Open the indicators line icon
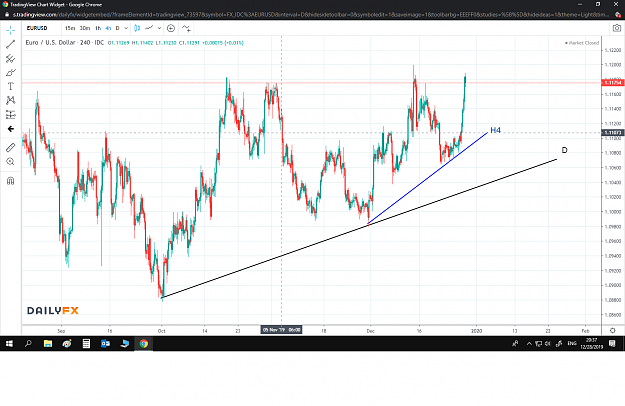Viewport: 625px width, 406px height. tap(149, 28)
